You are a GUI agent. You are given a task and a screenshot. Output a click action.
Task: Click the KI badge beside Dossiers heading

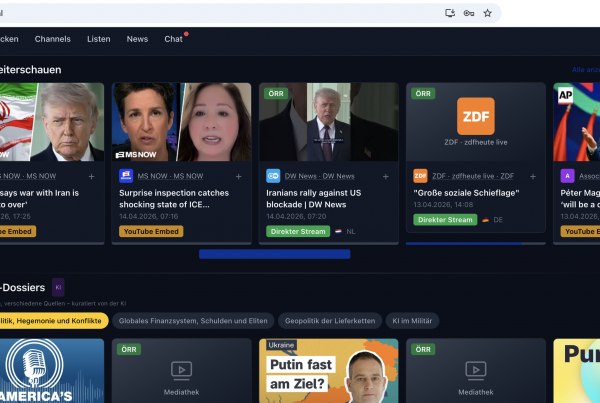(x=58, y=287)
